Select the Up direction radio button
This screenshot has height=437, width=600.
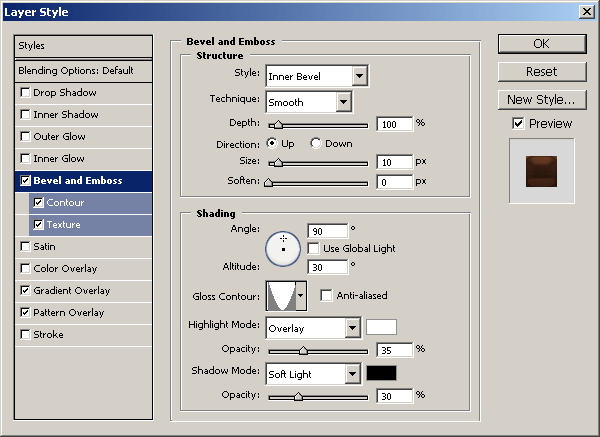[272, 143]
